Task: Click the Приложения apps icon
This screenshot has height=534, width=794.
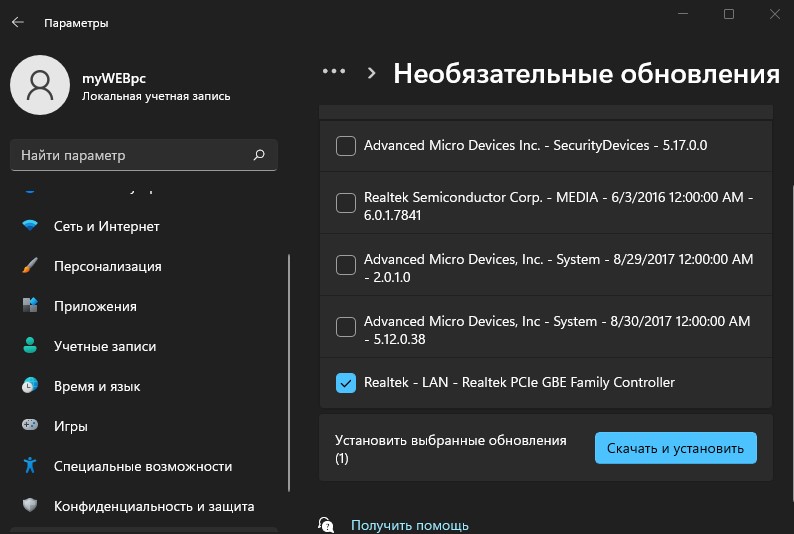Action: 30,305
